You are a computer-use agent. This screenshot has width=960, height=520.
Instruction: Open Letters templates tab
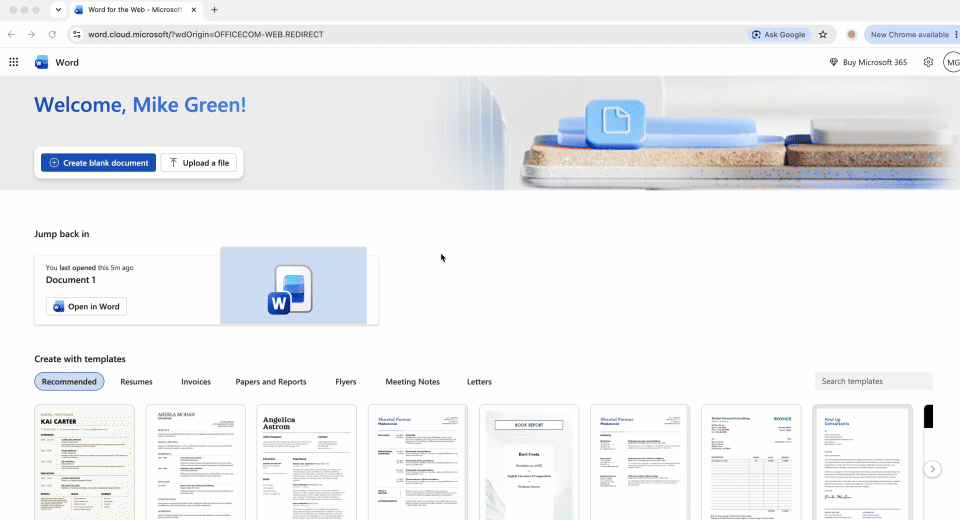(x=479, y=382)
